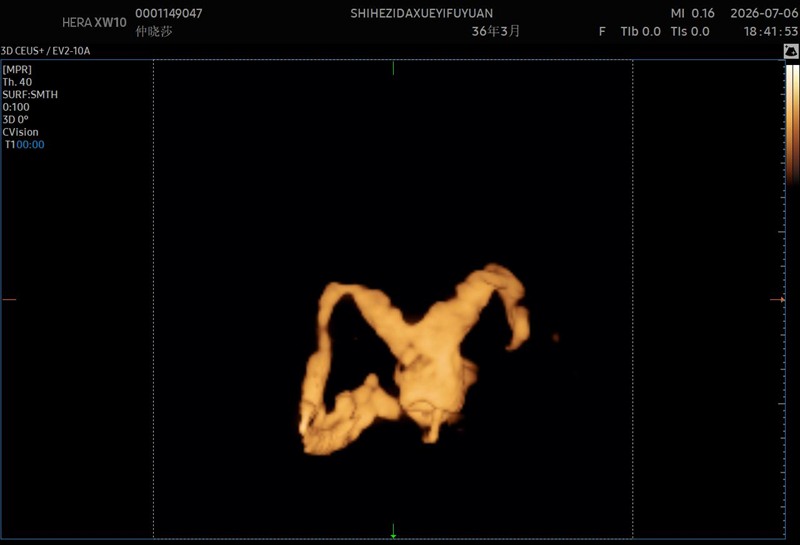Click the HERA XW10 system name
Screen dimensions: 800x545
(x=94, y=22)
